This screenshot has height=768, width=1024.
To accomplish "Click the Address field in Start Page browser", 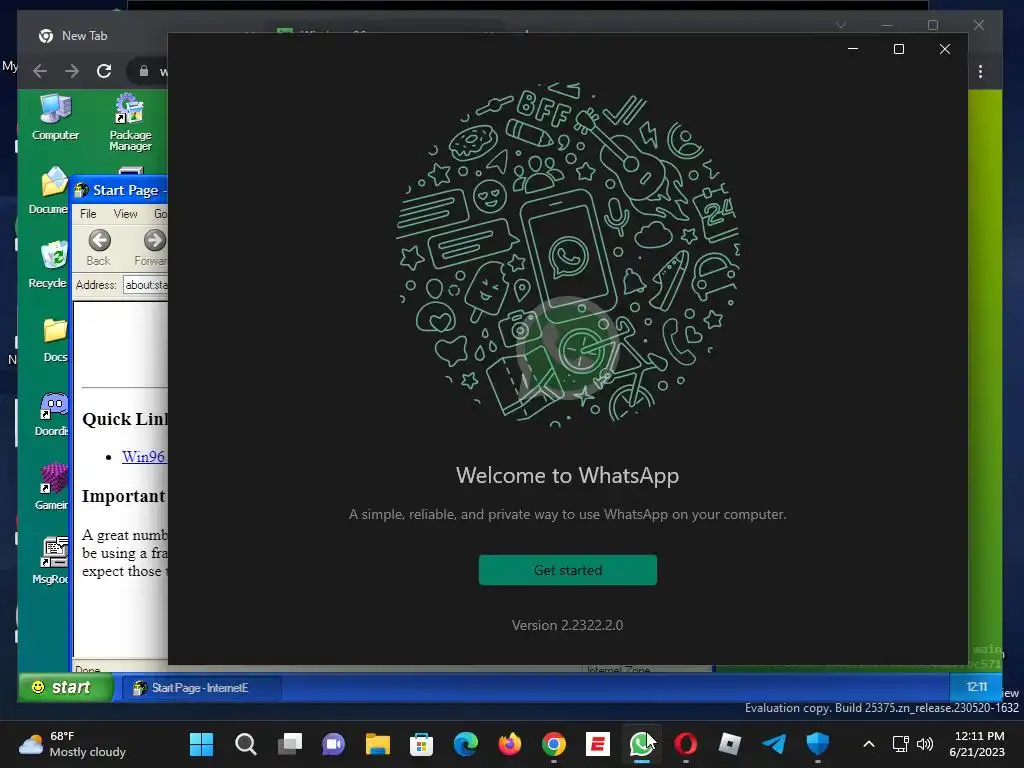I will tap(146, 285).
